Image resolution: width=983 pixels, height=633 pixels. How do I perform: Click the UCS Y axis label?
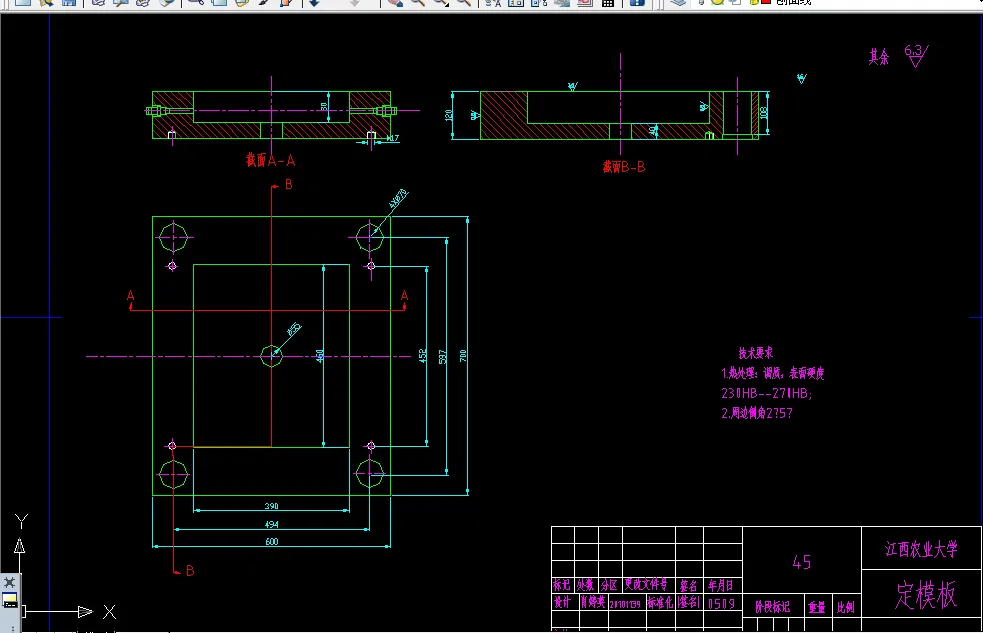[x=21, y=521]
